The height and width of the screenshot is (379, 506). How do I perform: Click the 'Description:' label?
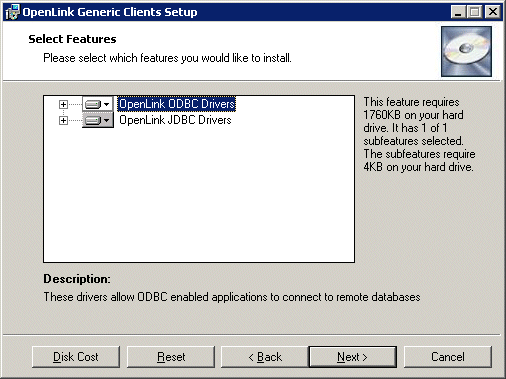coord(77,279)
